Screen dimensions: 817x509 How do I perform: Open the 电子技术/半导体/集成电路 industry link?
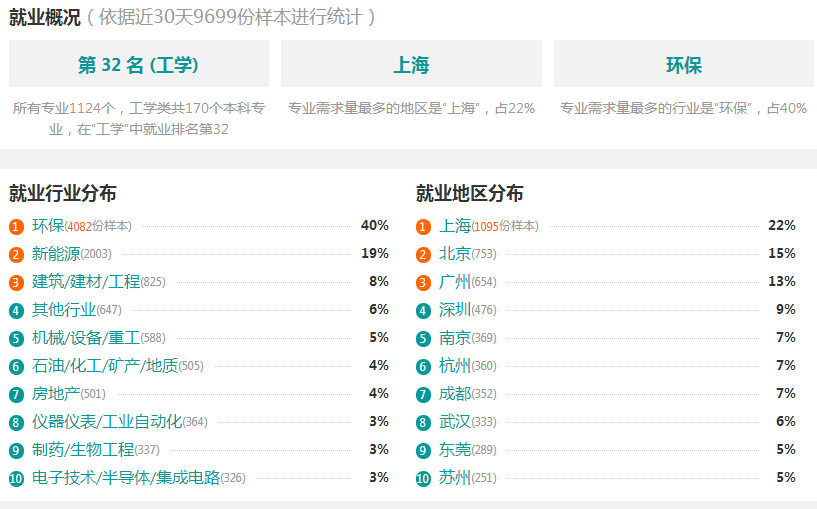[126, 478]
